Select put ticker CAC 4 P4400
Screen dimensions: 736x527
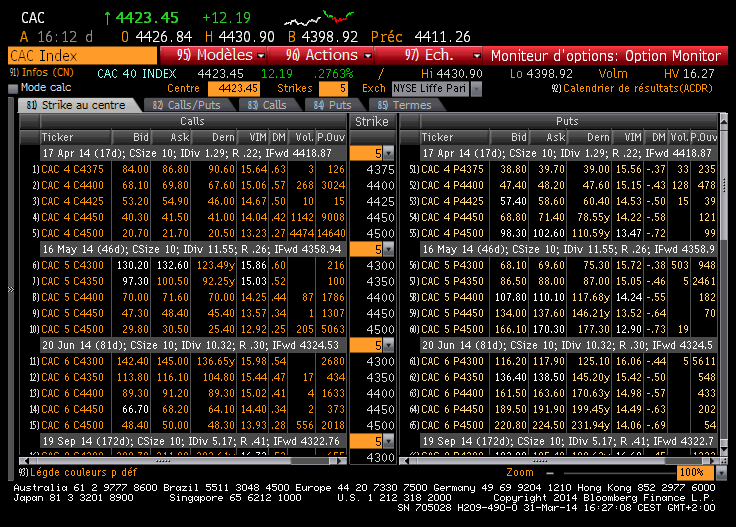tap(452, 185)
